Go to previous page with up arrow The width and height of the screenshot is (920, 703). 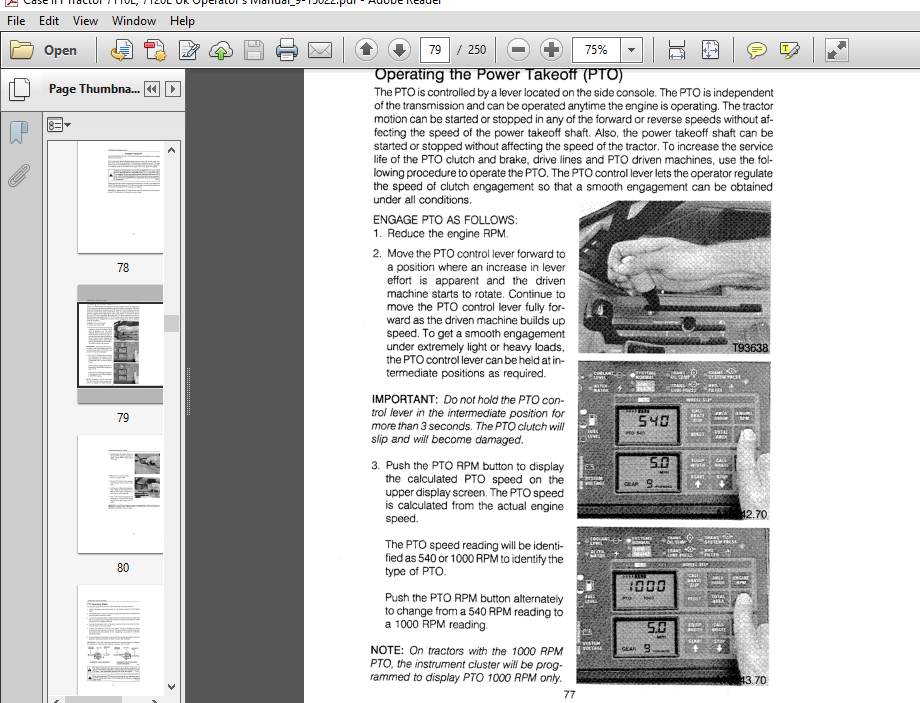[x=366, y=50]
